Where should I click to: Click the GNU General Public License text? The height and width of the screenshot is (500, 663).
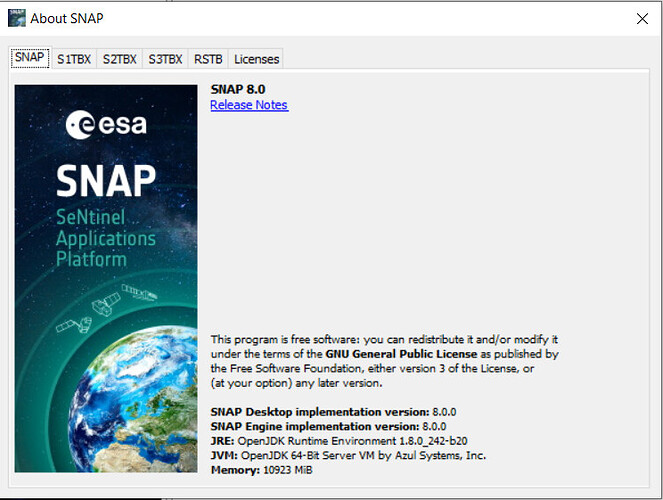[401, 354]
